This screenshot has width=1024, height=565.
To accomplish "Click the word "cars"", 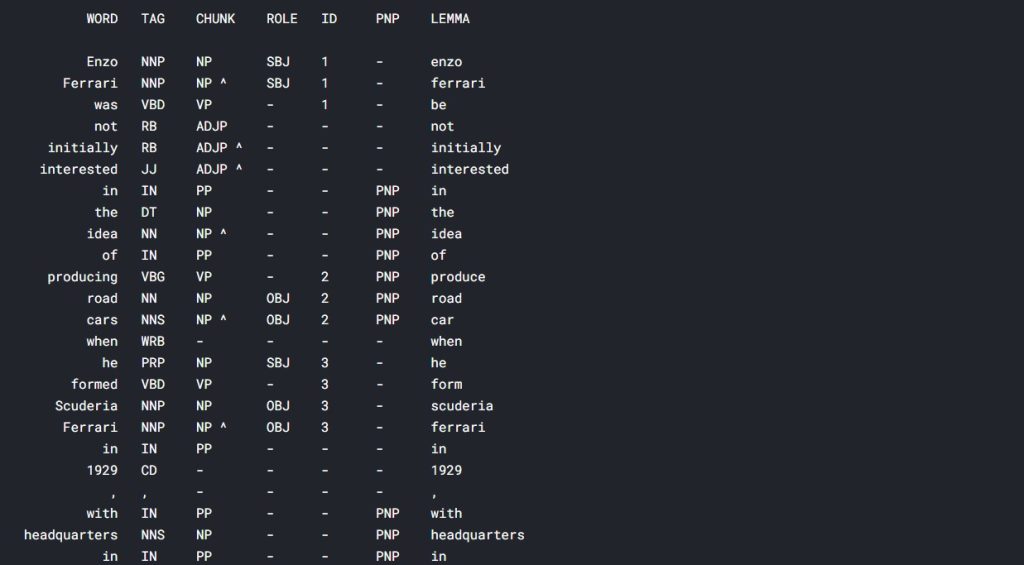I will 101,320.
